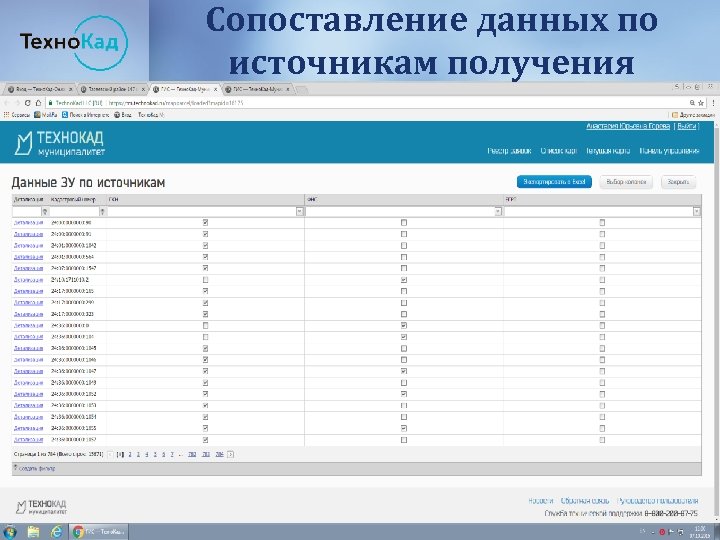The width and height of the screenshot is (720, 540).
Task: Close the active ГИС Технокад browser tab
Action: point(215,89)
